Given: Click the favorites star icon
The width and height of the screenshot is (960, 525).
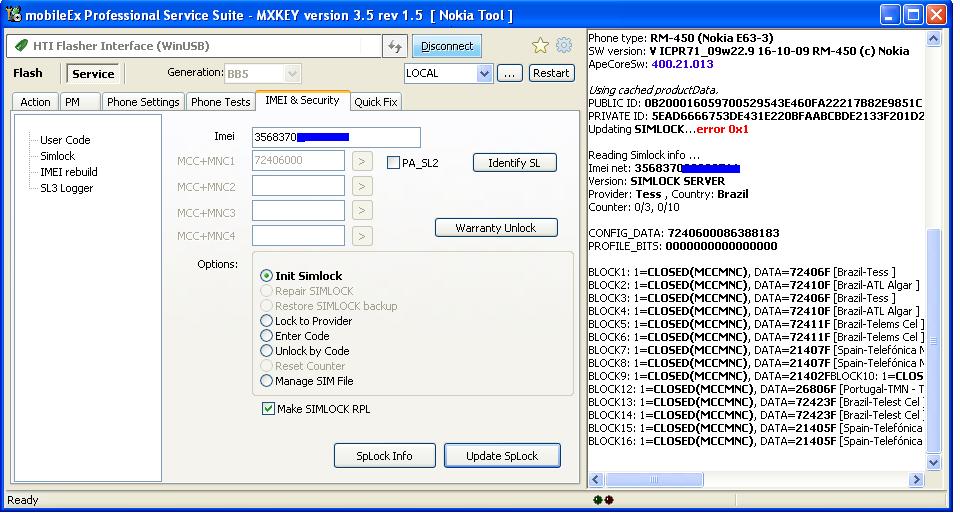Looking at the screenshot, I should pyautogui.click(x=540, y=46).
